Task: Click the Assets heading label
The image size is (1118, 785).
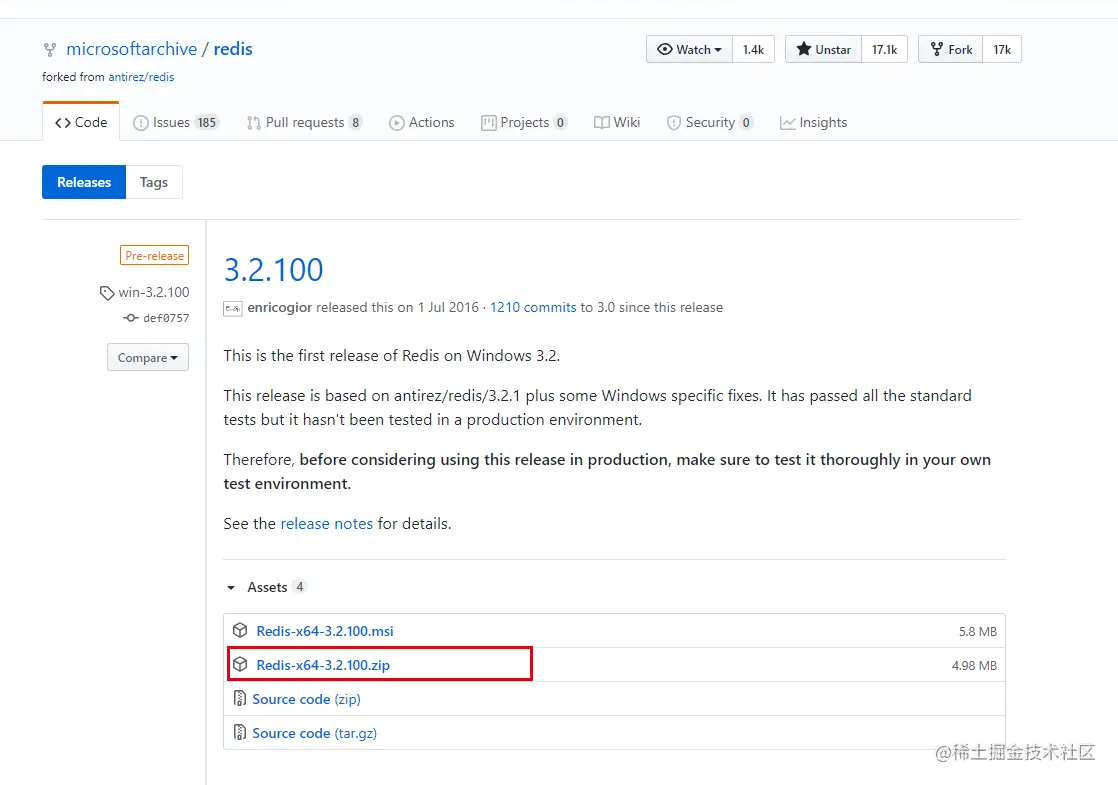Action: coord(267,587)
